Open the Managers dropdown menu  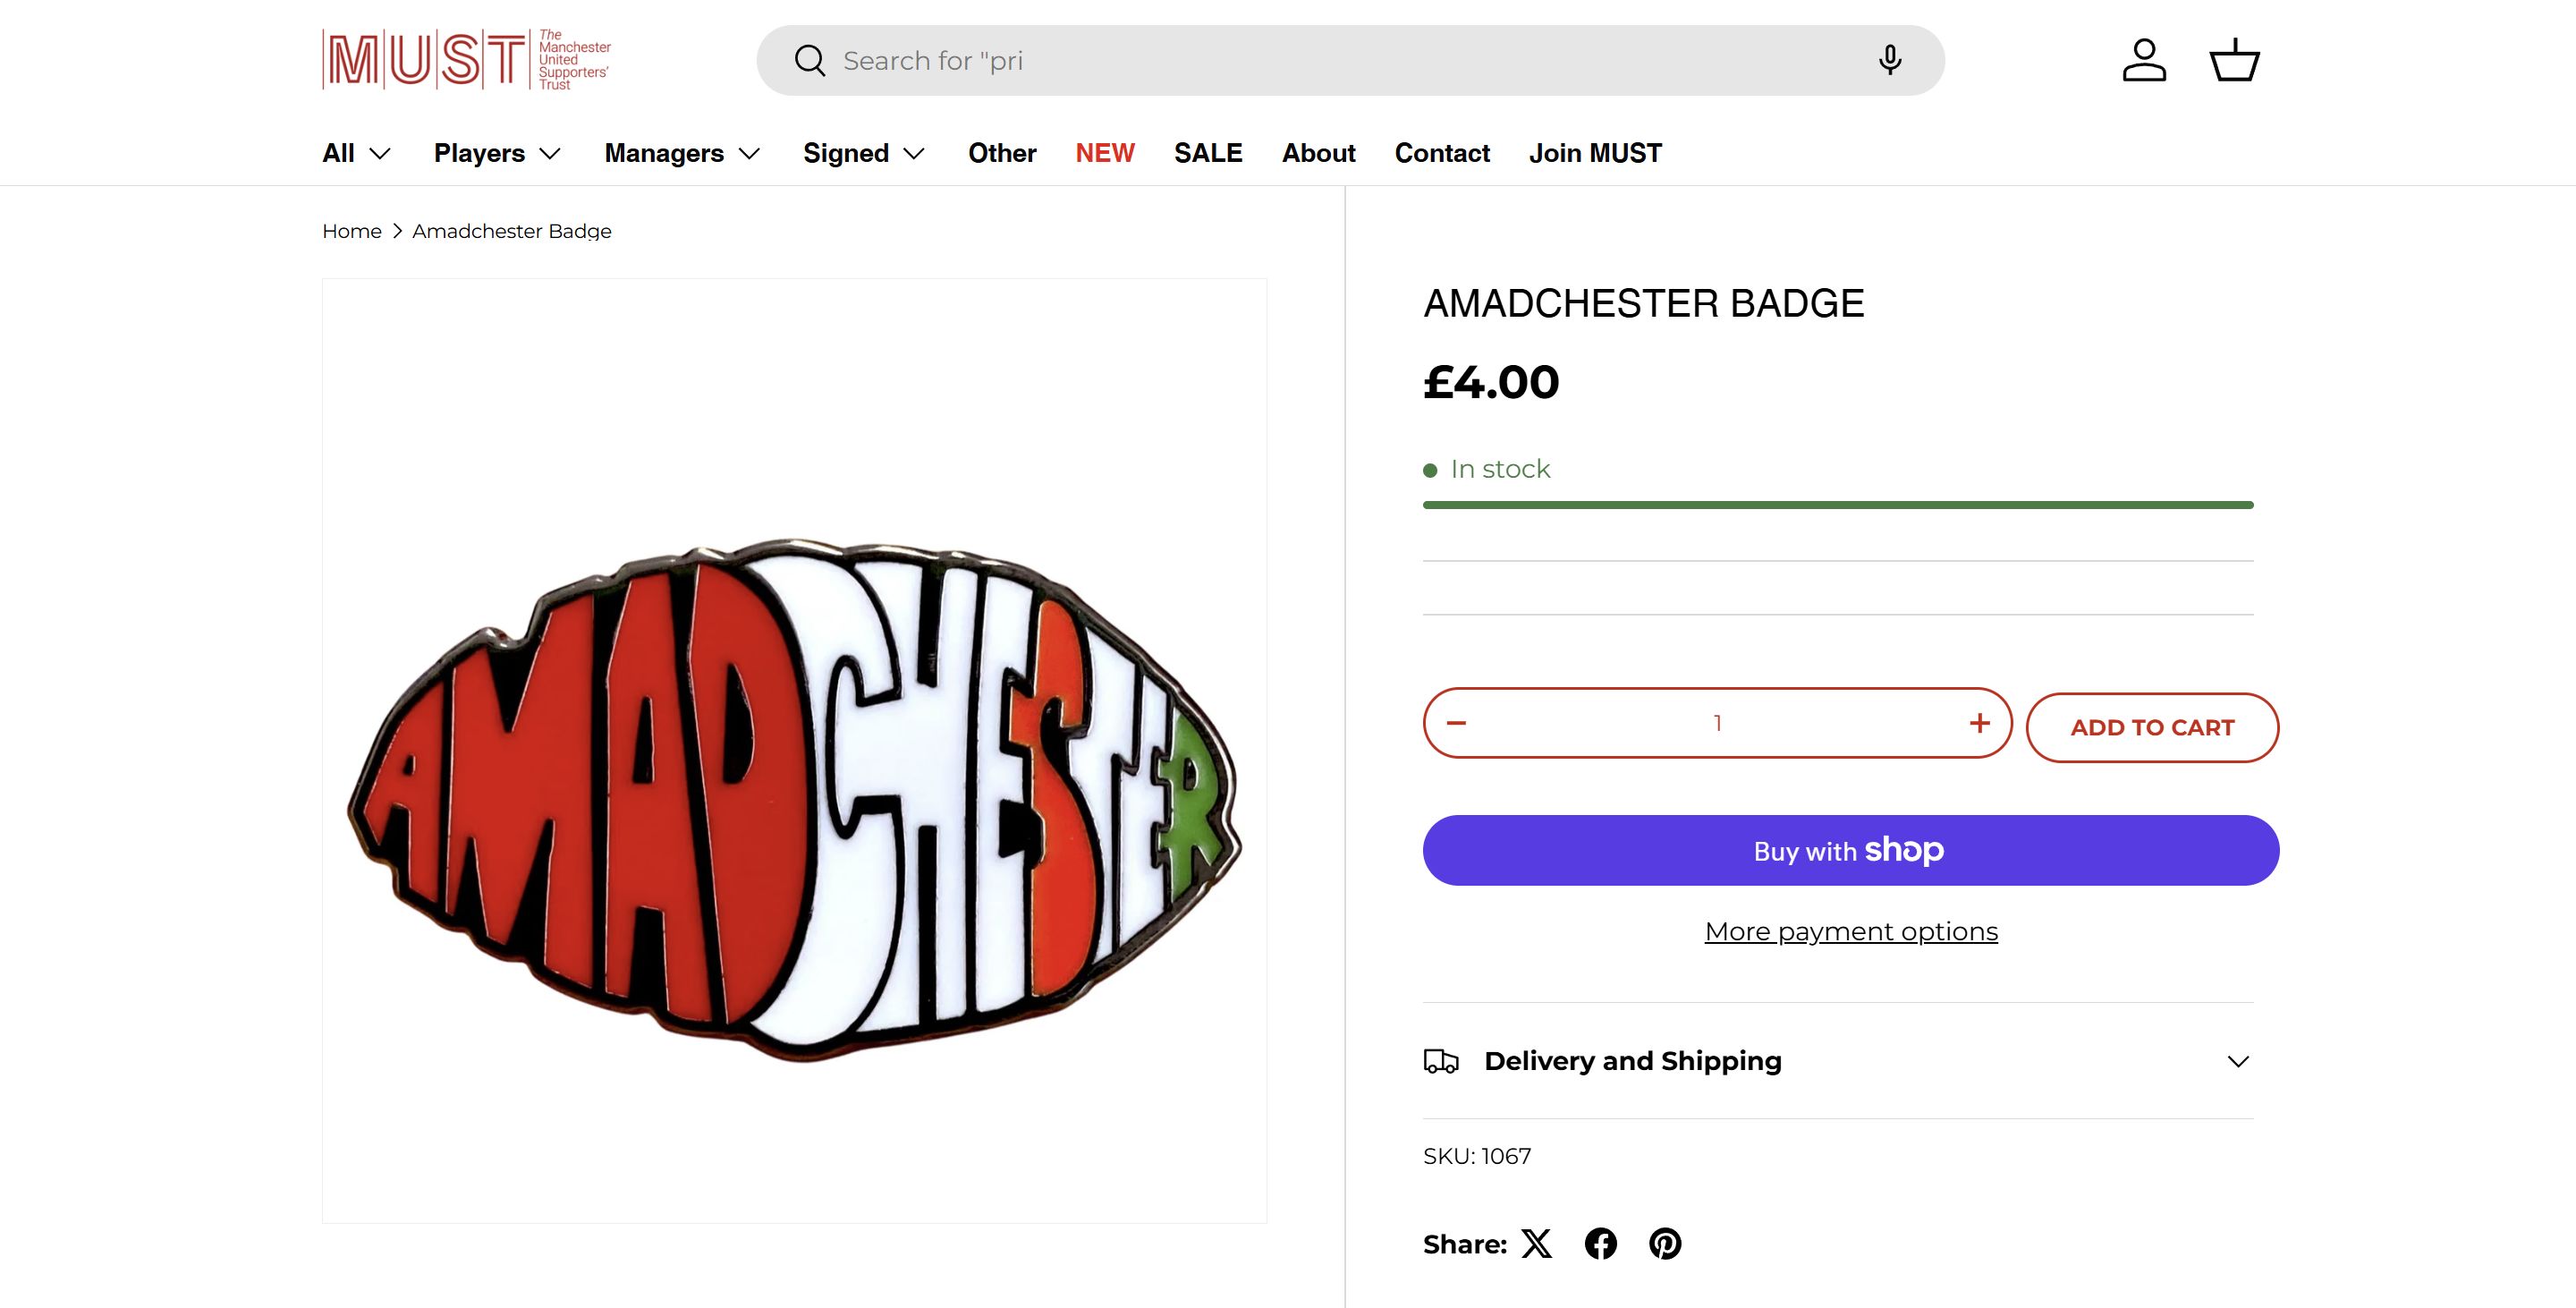(682, 153)
